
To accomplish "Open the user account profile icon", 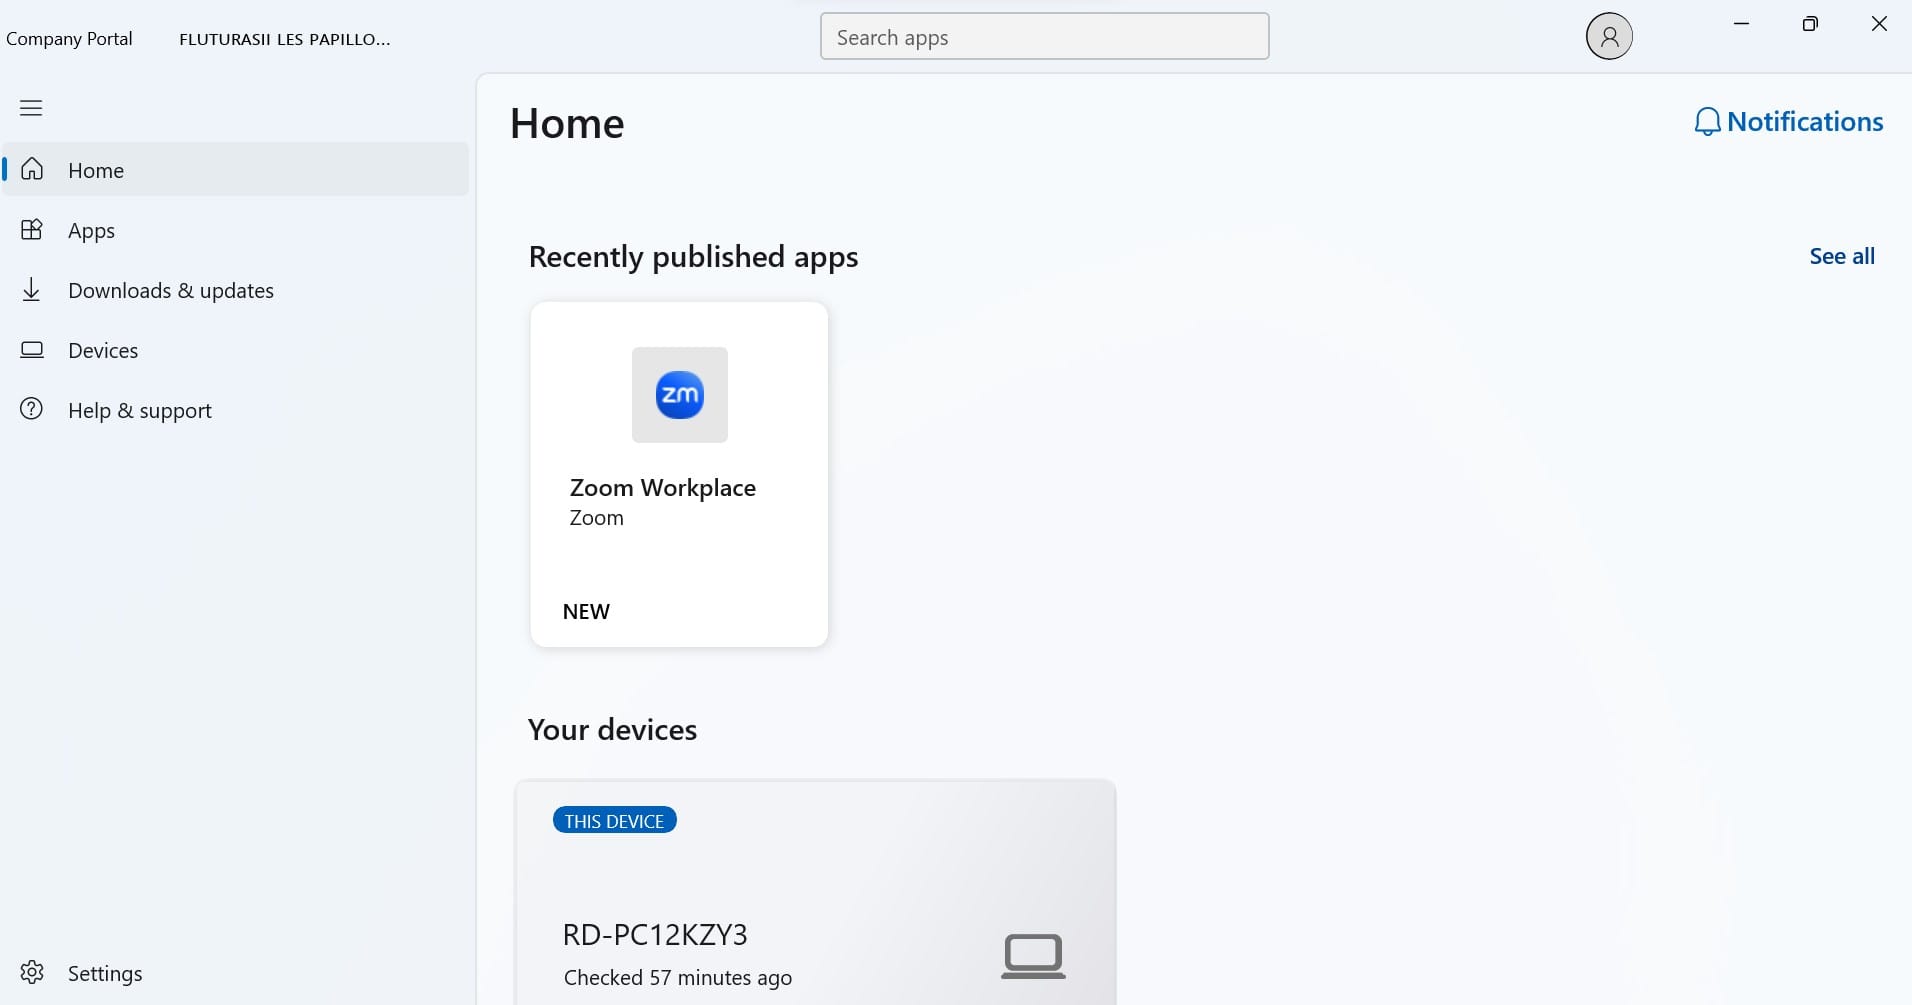I will (x=1609, y=37).
